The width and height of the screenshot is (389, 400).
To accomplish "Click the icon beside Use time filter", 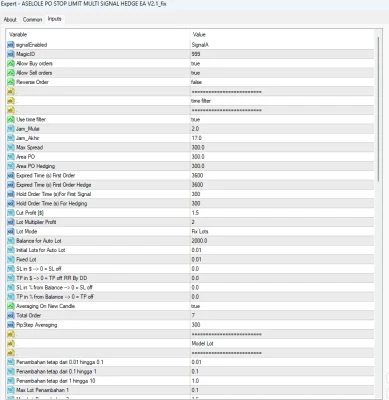I will click(11, 119).
